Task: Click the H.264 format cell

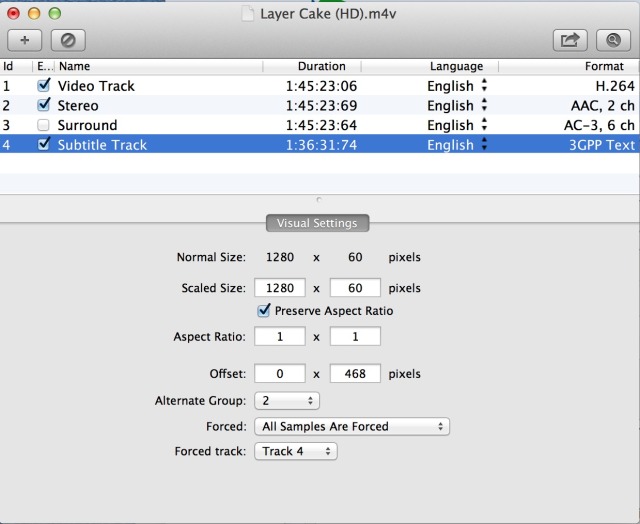Action: [x=615, y=86]
